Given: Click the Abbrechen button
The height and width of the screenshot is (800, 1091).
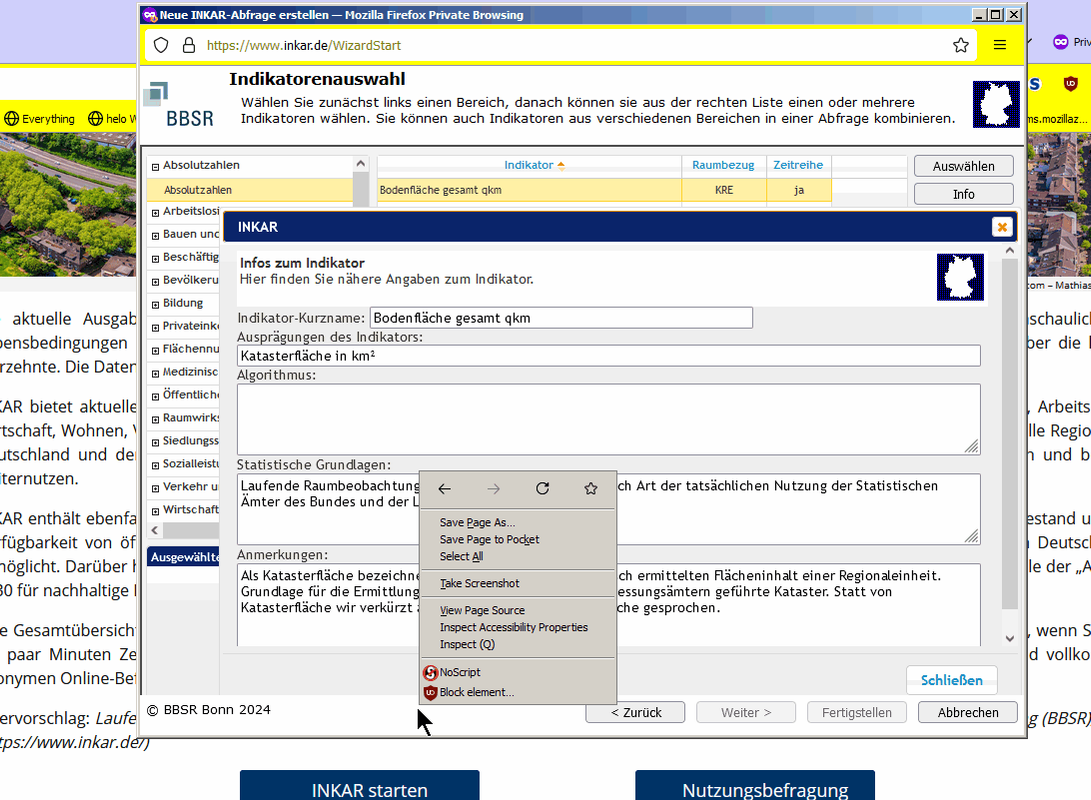Looking at the screenshot, I should (967, 712).
